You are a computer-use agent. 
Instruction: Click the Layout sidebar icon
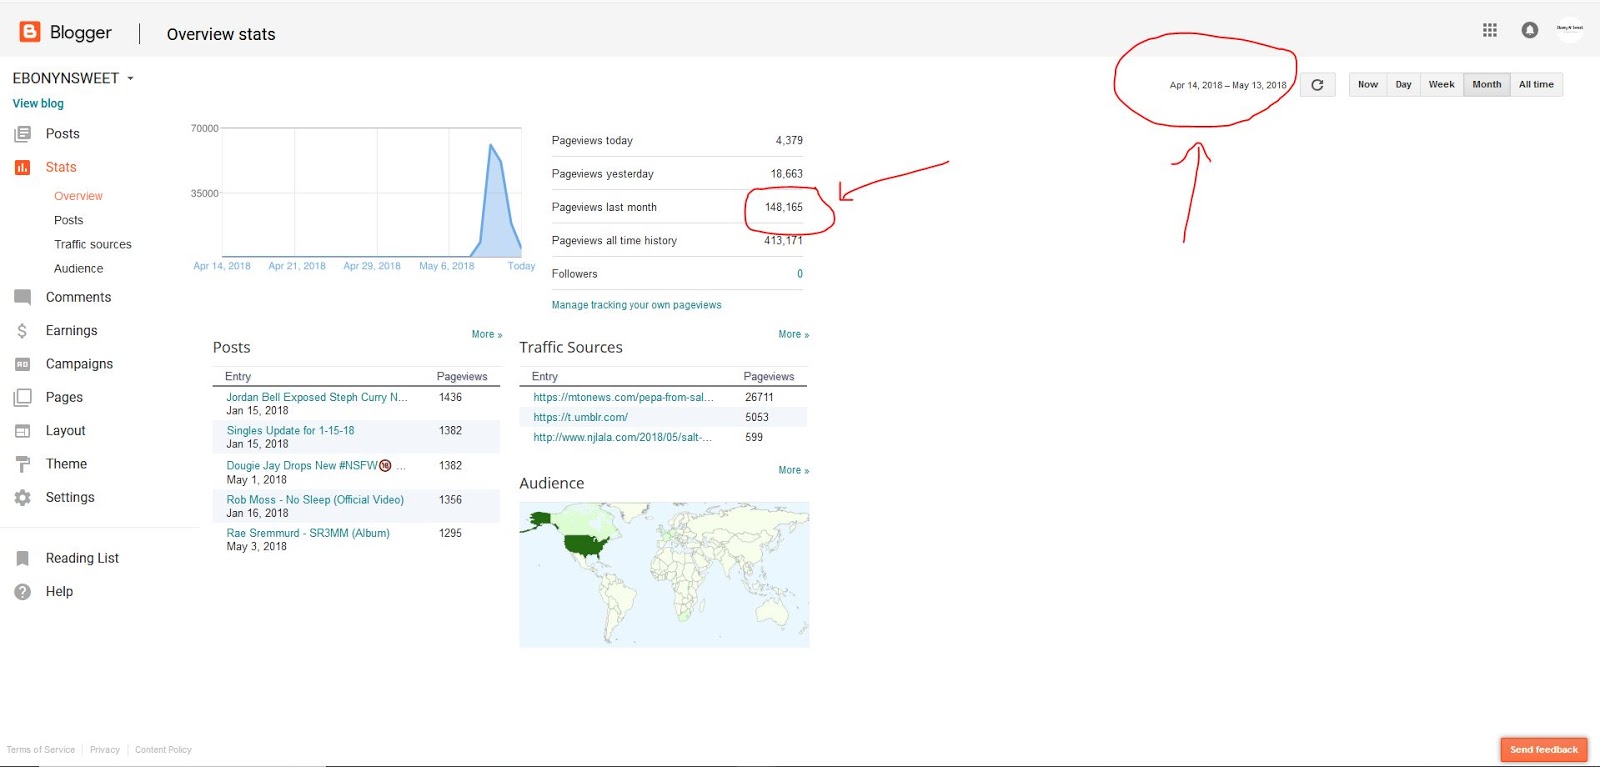[x=22, y=431]
